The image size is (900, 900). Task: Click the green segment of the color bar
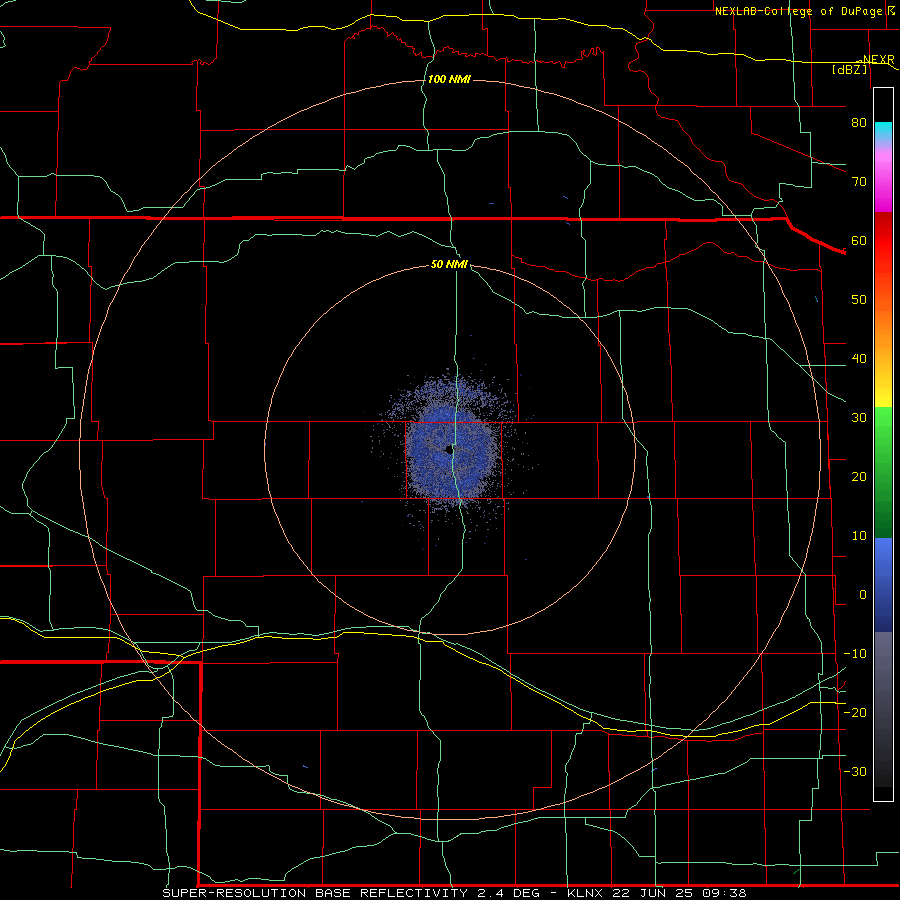coord(883,472)
